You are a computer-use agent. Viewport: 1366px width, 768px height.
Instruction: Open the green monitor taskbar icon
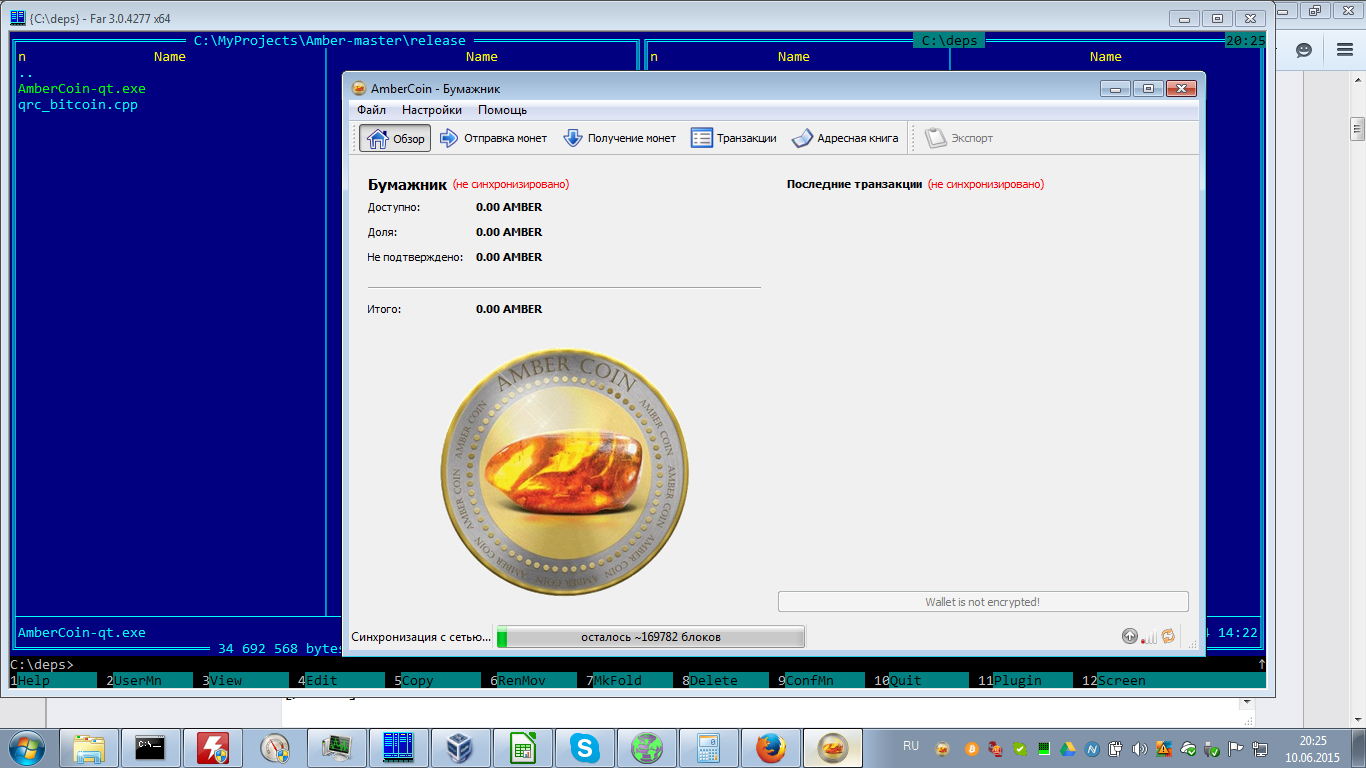tap(337, 747)
